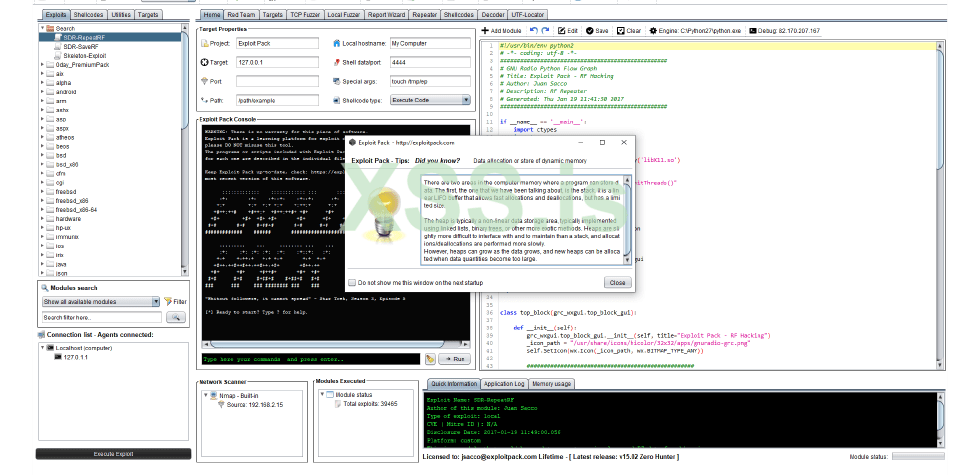Click the clear console brush icon beside Run
The image size is (967, 475).
pos(429,358)
